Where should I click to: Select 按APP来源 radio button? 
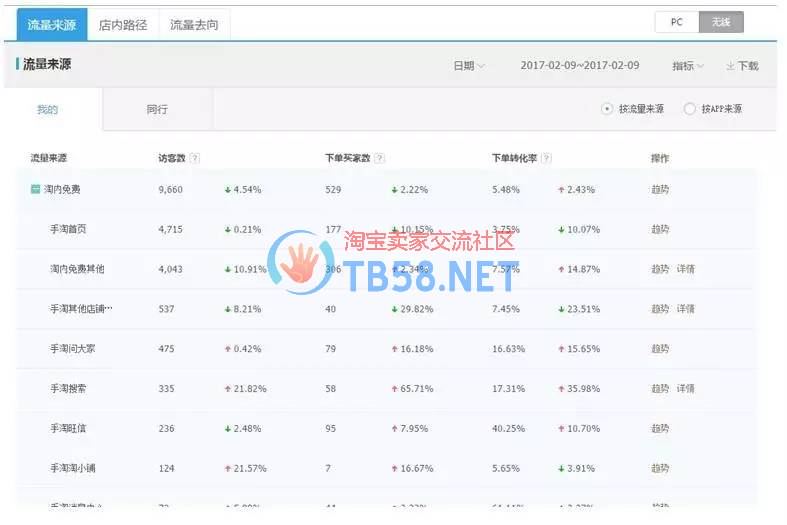click(689, 109)
